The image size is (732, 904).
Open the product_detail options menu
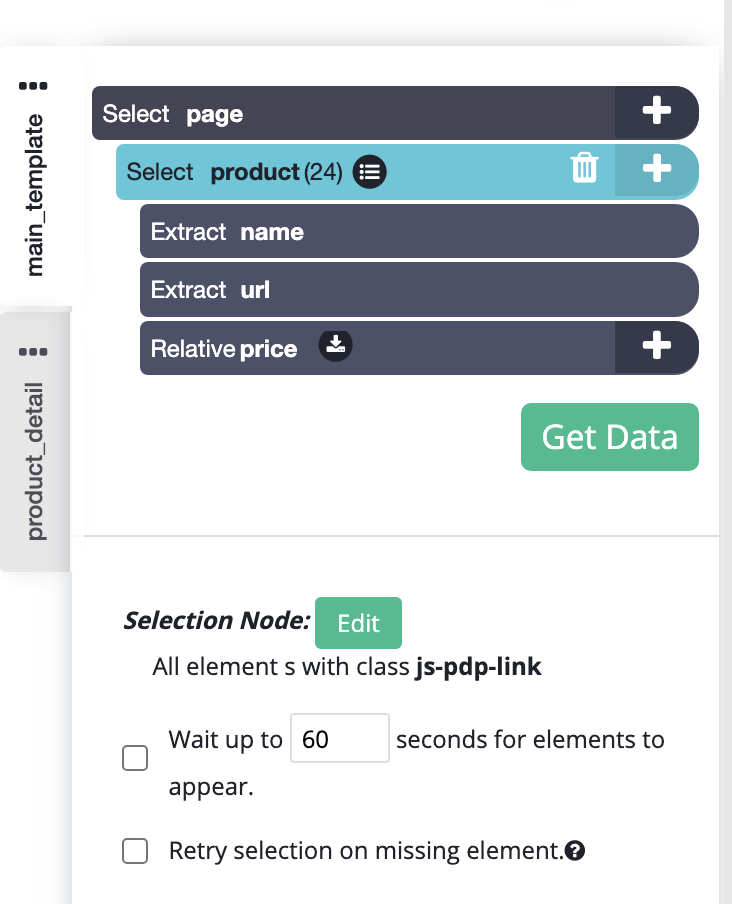[34, 351]
